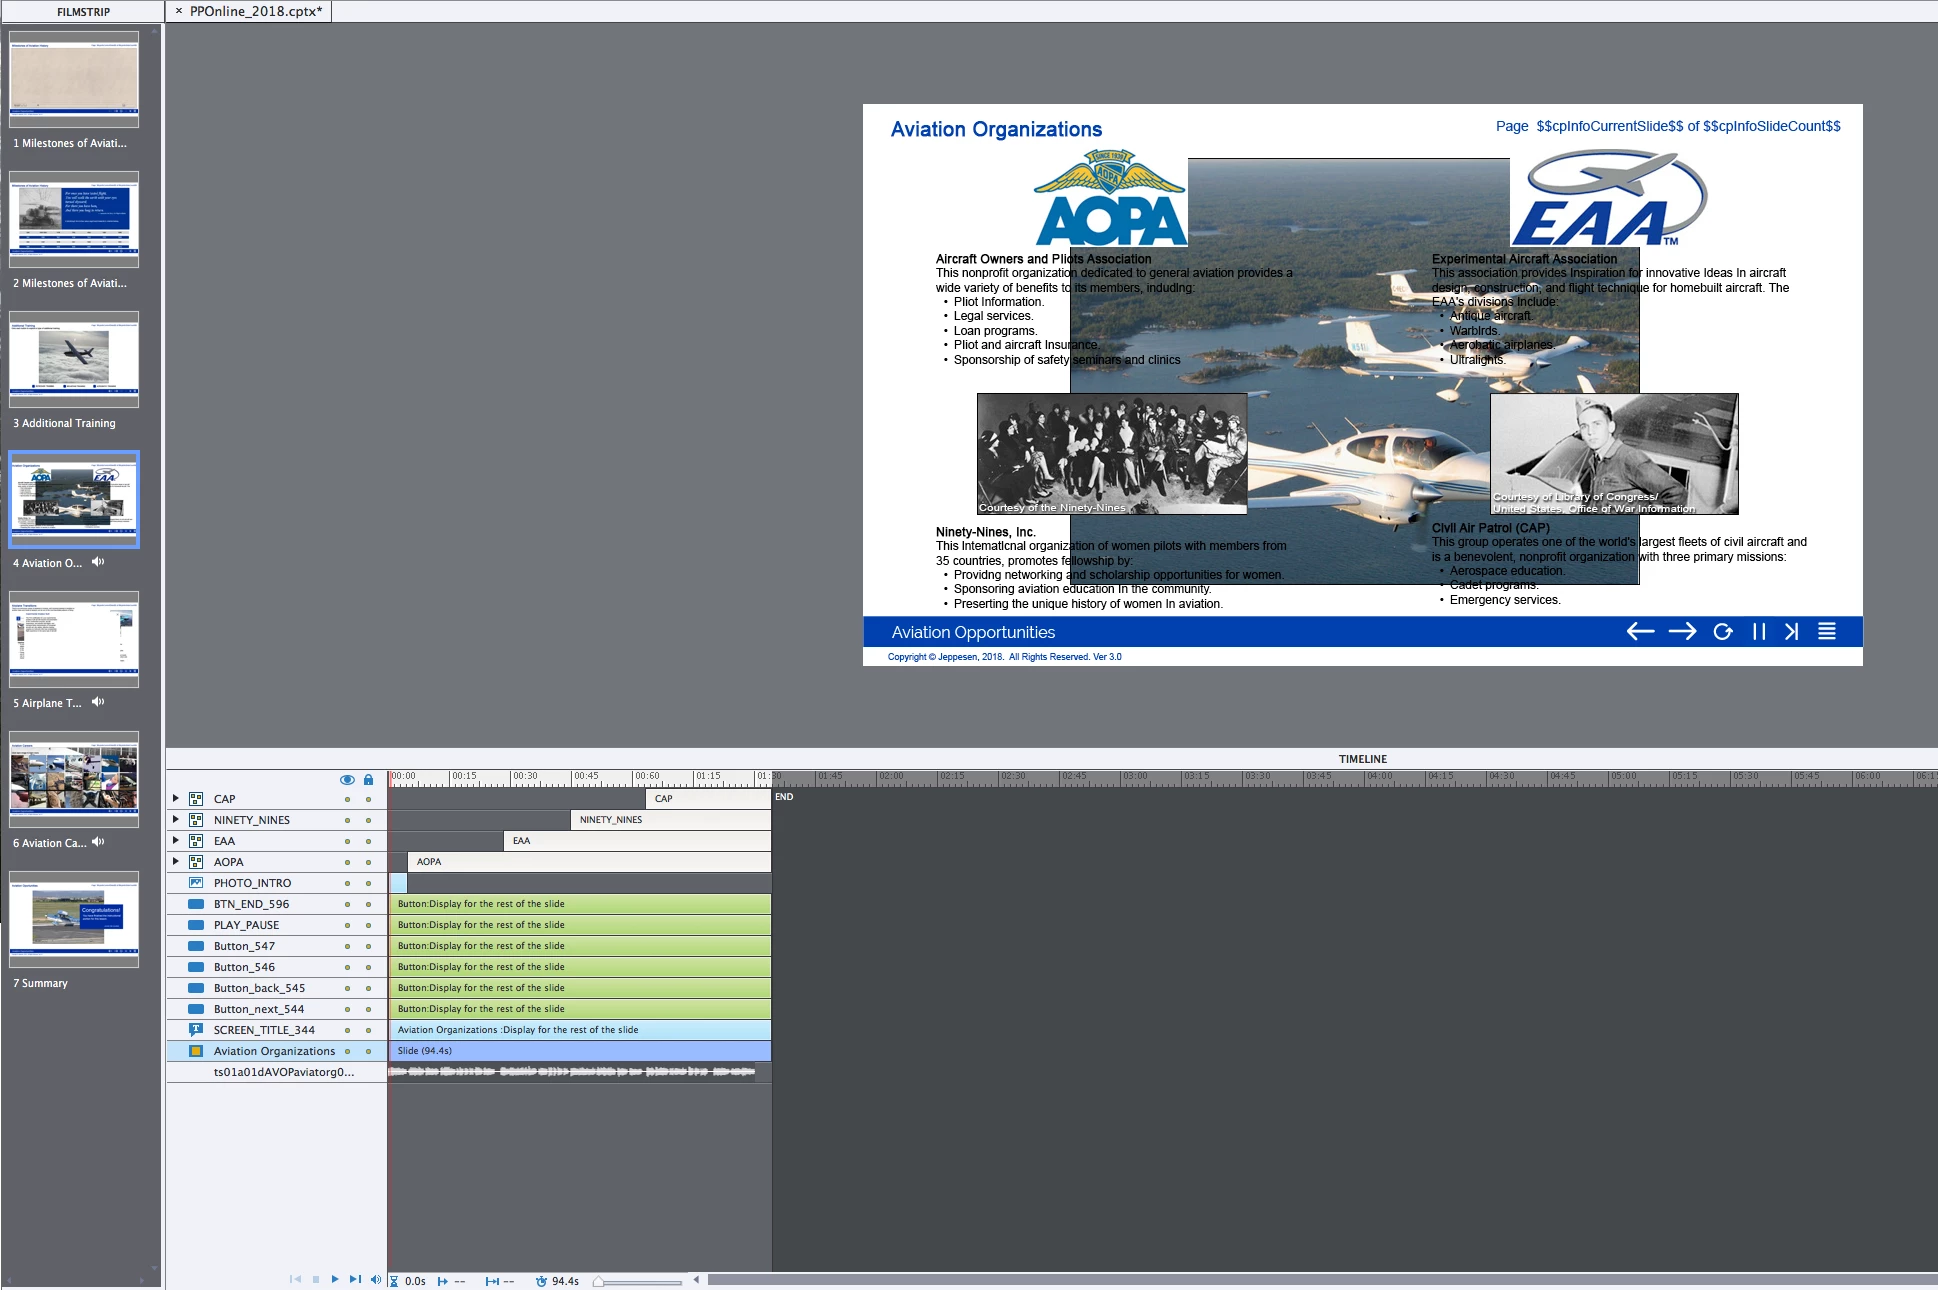Click the rewind circular arrow icon

coord(1722,631)
